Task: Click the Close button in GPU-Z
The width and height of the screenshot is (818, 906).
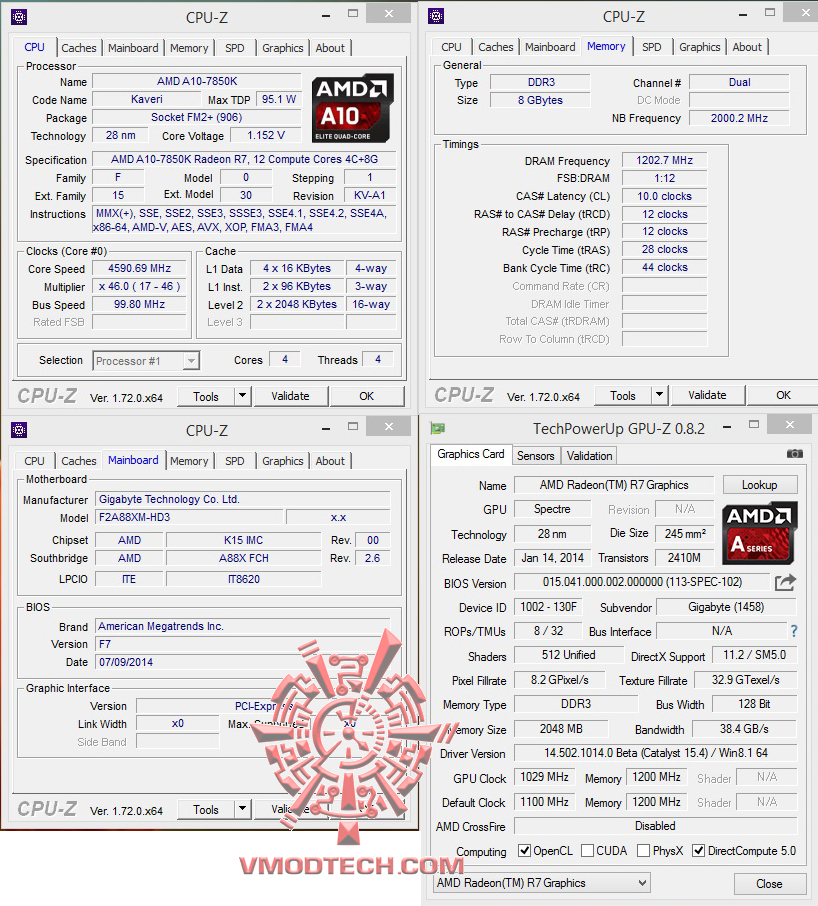Action: [x=769, y=884]
